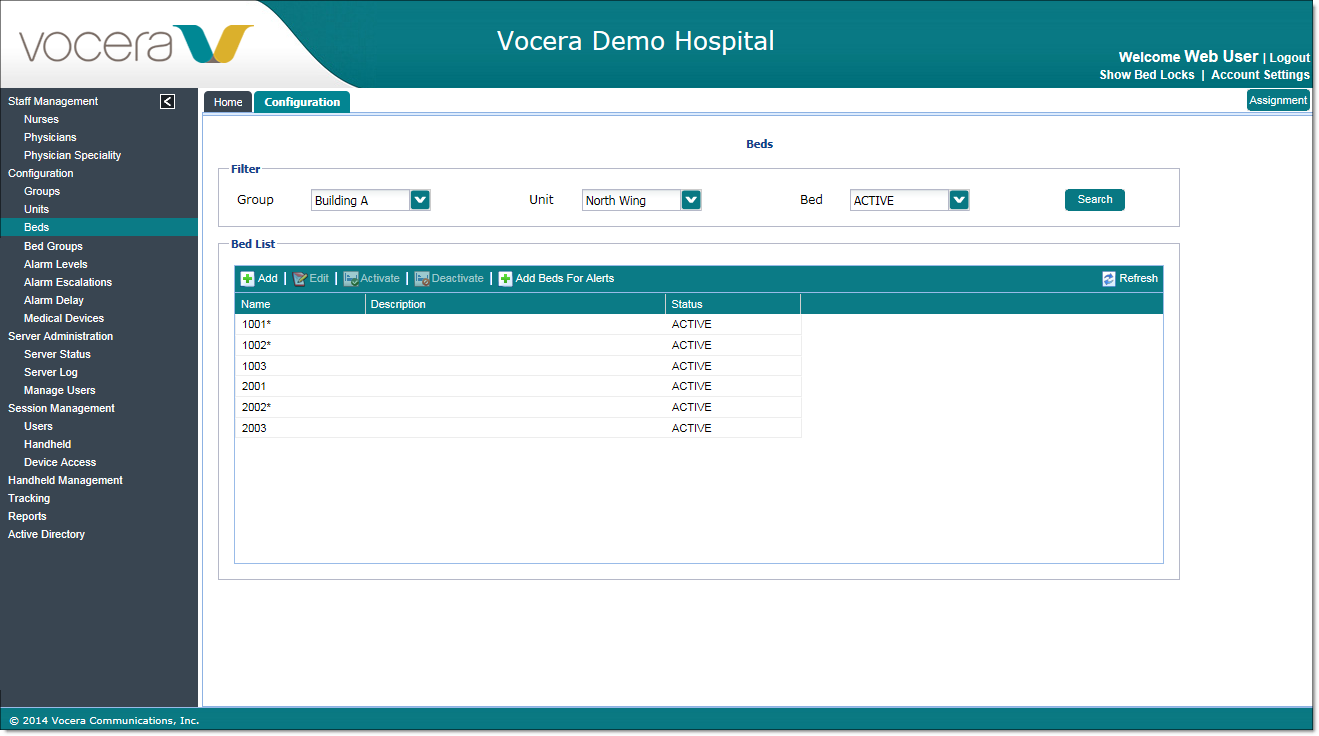Select Beds in the sidebar
The image size is (1319, 736).
[x=99, y=227]
